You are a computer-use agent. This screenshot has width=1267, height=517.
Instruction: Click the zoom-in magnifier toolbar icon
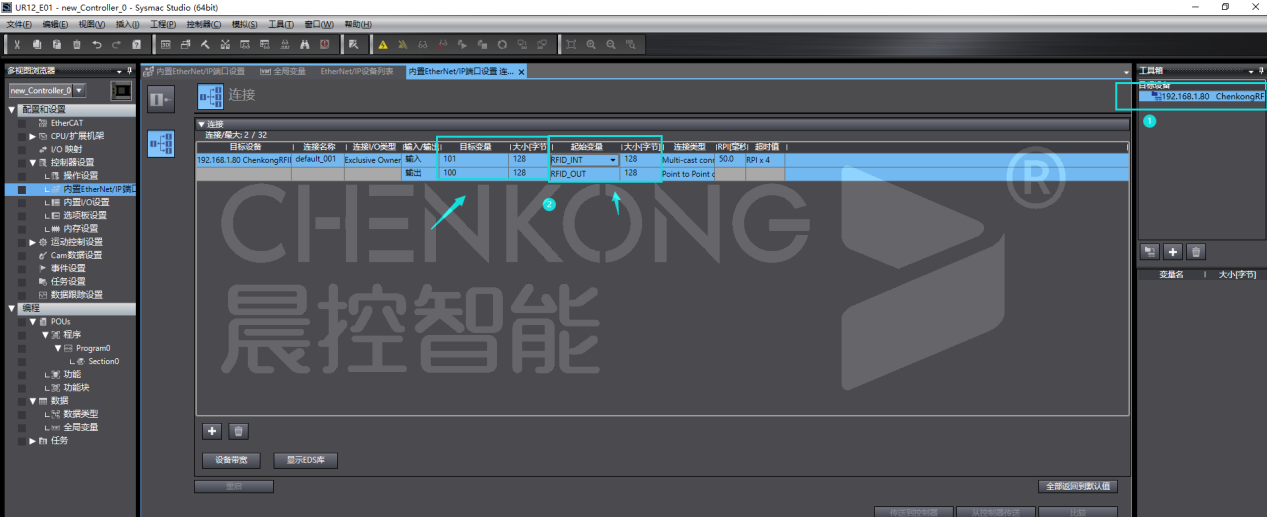click(x=591, y=44)
